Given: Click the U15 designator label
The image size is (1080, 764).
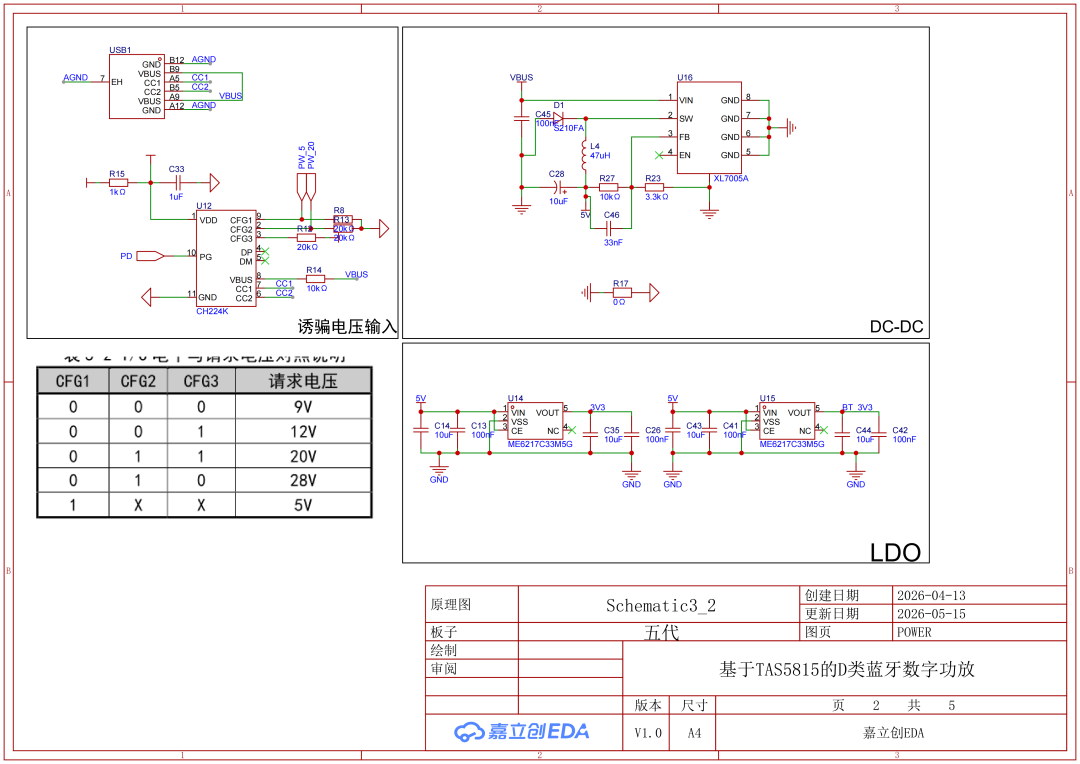Looking at the screenshot, I should tap(767, 398).
